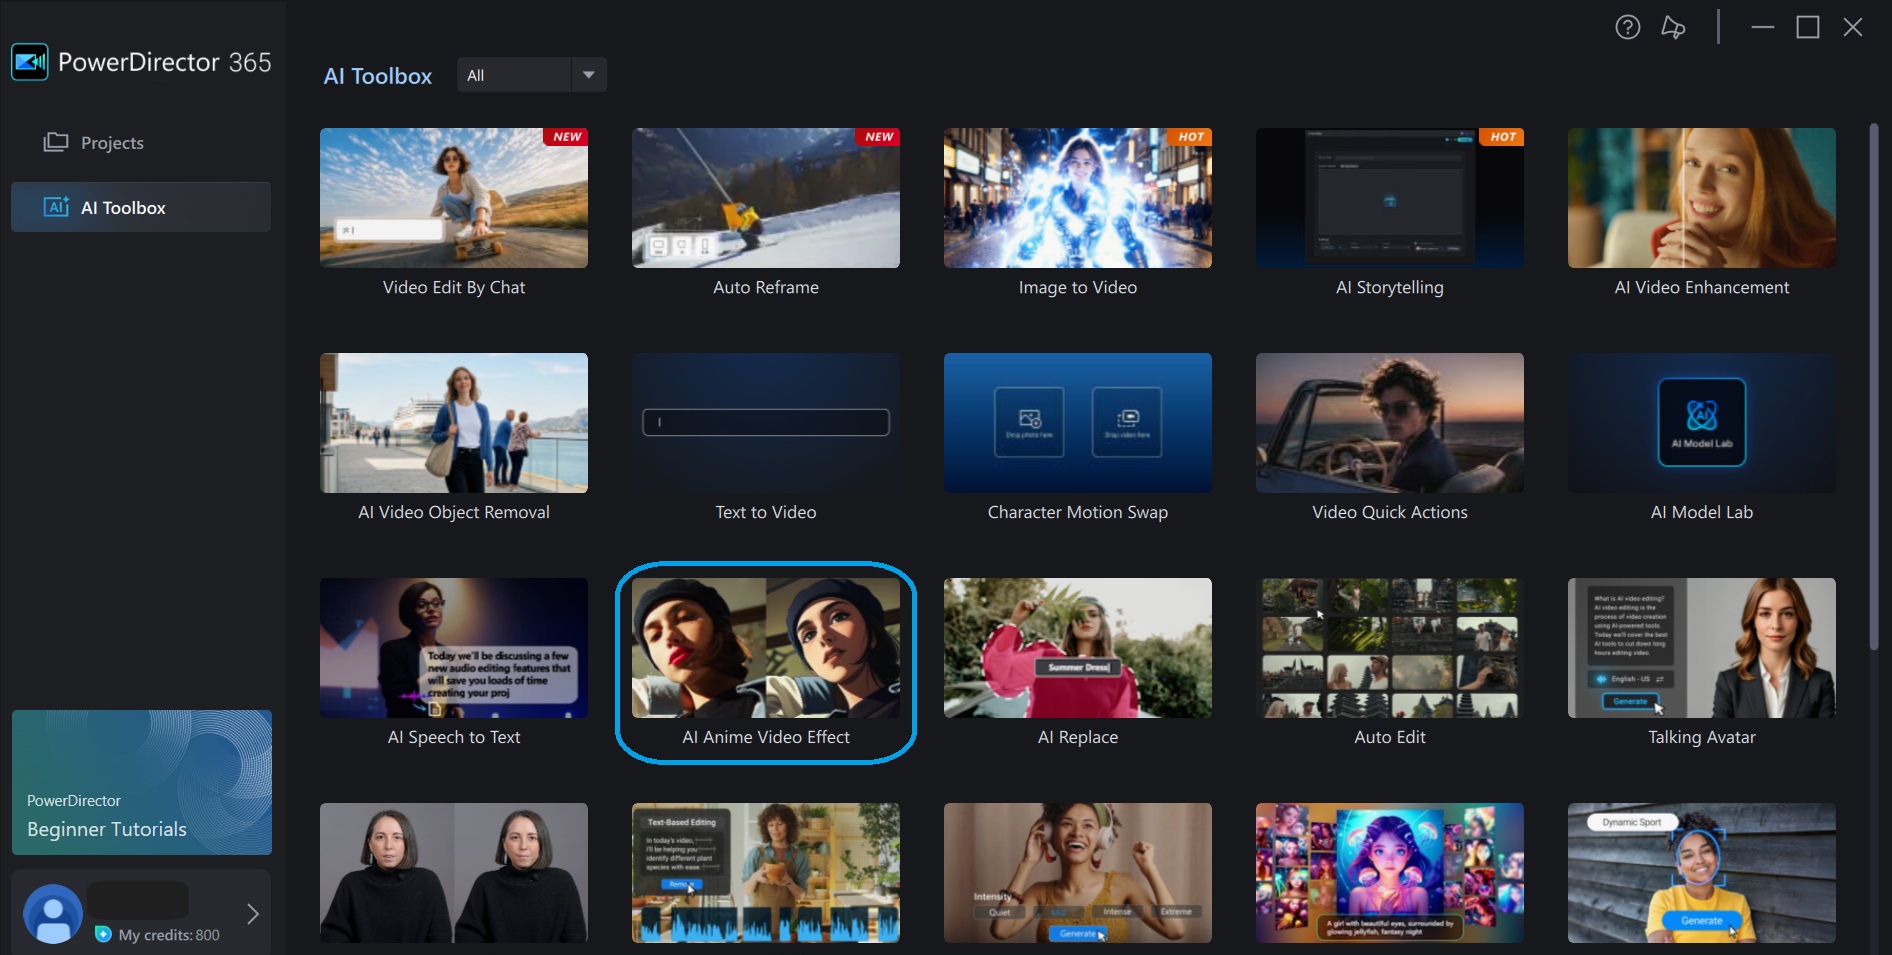This screenshot has height=955, width=1892.
Task: Open the Projects section in sidebar
Action: [x=141, y=143]
